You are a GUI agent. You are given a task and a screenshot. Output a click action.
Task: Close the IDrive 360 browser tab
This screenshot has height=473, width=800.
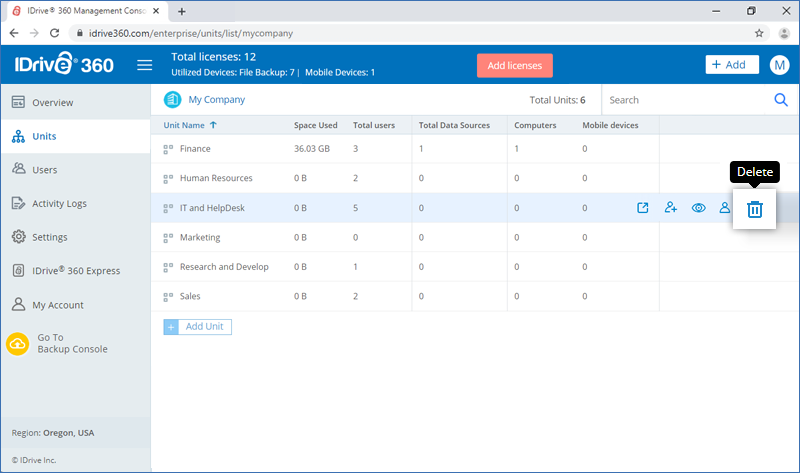tap(156, 11)
